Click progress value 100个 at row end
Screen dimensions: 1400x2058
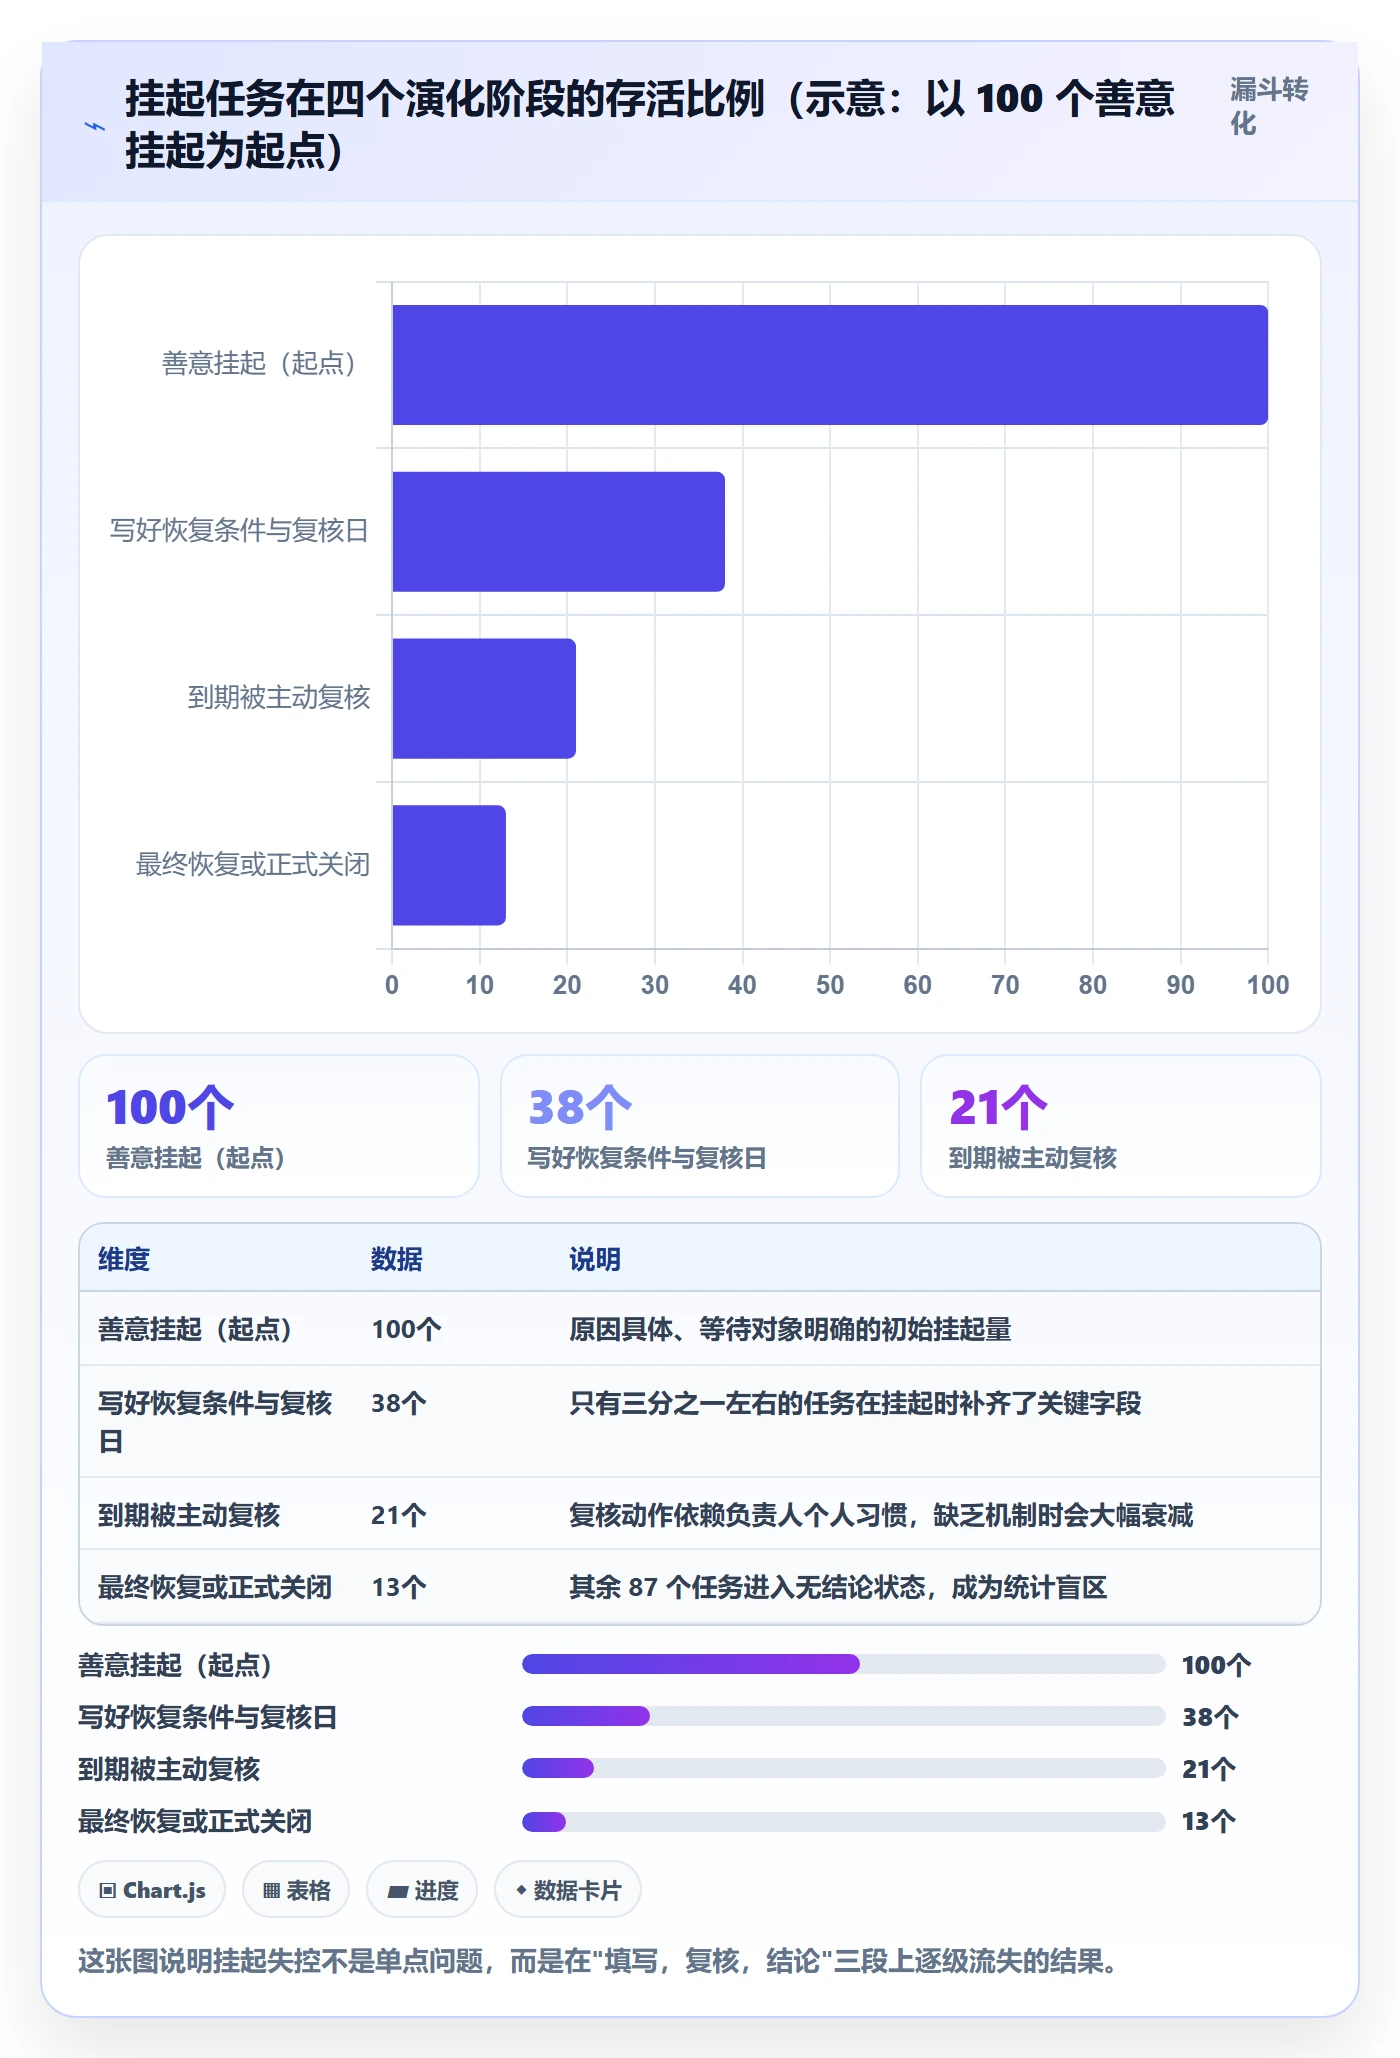1217,1665
